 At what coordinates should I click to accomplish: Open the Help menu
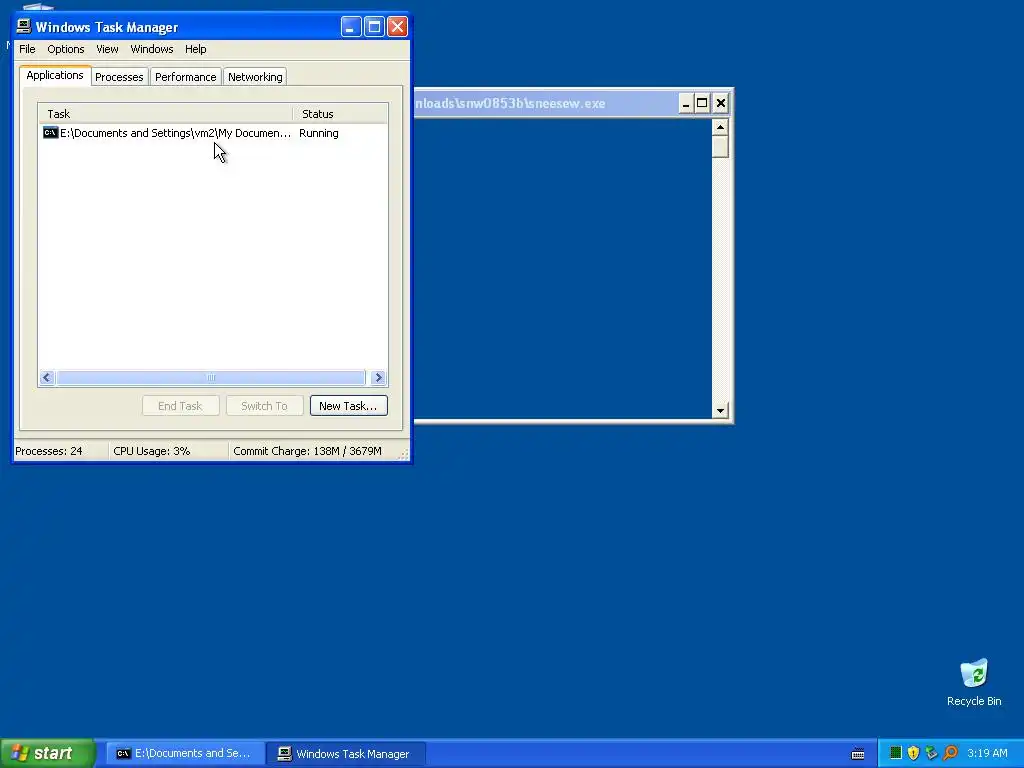pos(195,49)
